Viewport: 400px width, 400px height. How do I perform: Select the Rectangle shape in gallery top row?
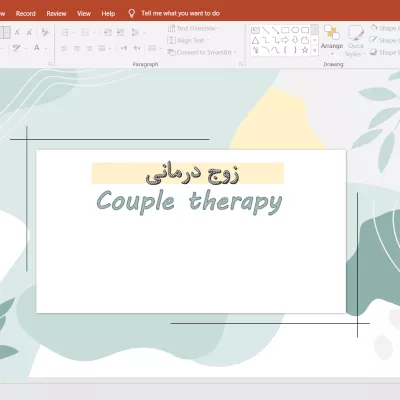pos(285,30)
